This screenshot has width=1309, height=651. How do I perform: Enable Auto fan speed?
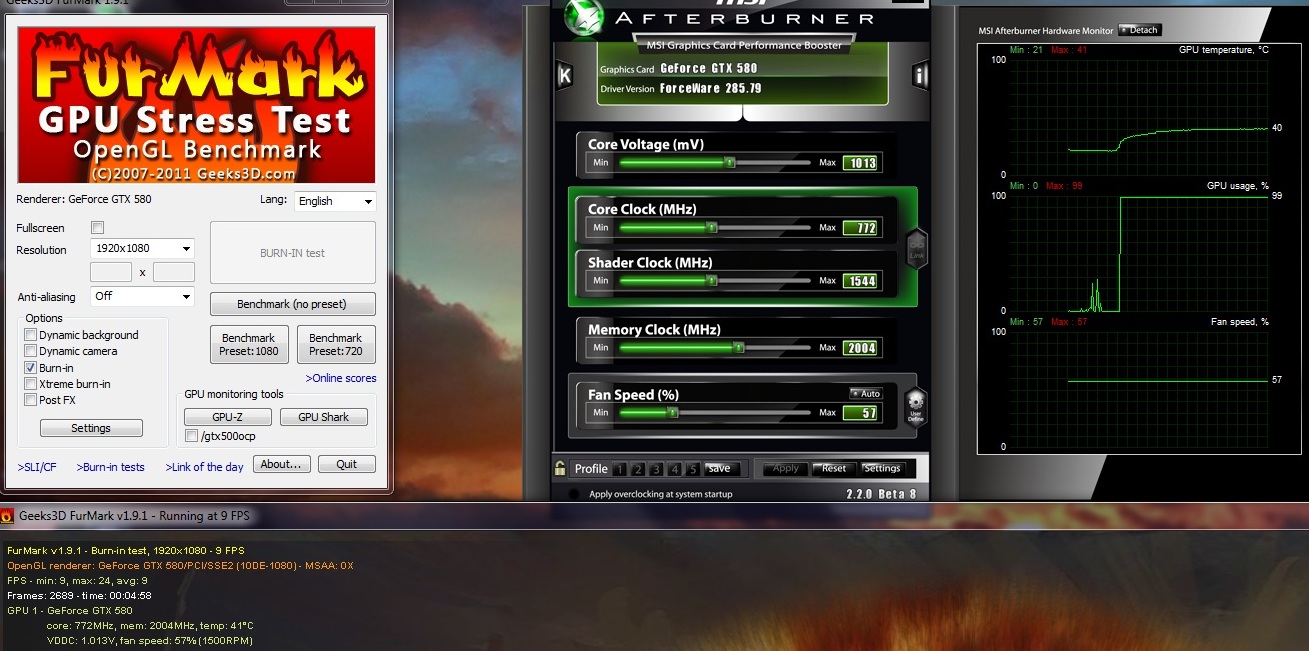click(866, 394)
